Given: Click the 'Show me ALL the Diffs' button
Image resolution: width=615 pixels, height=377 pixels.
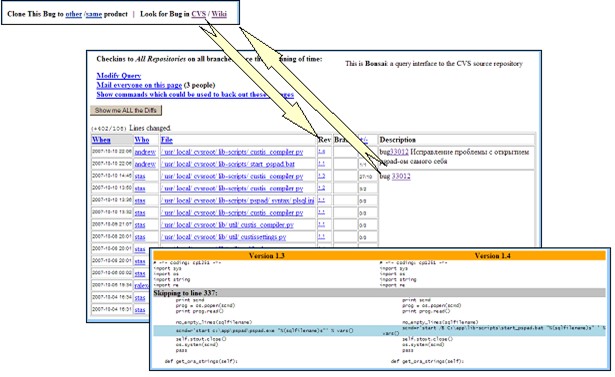Looking at the screenshot, I should pos(126,111).
